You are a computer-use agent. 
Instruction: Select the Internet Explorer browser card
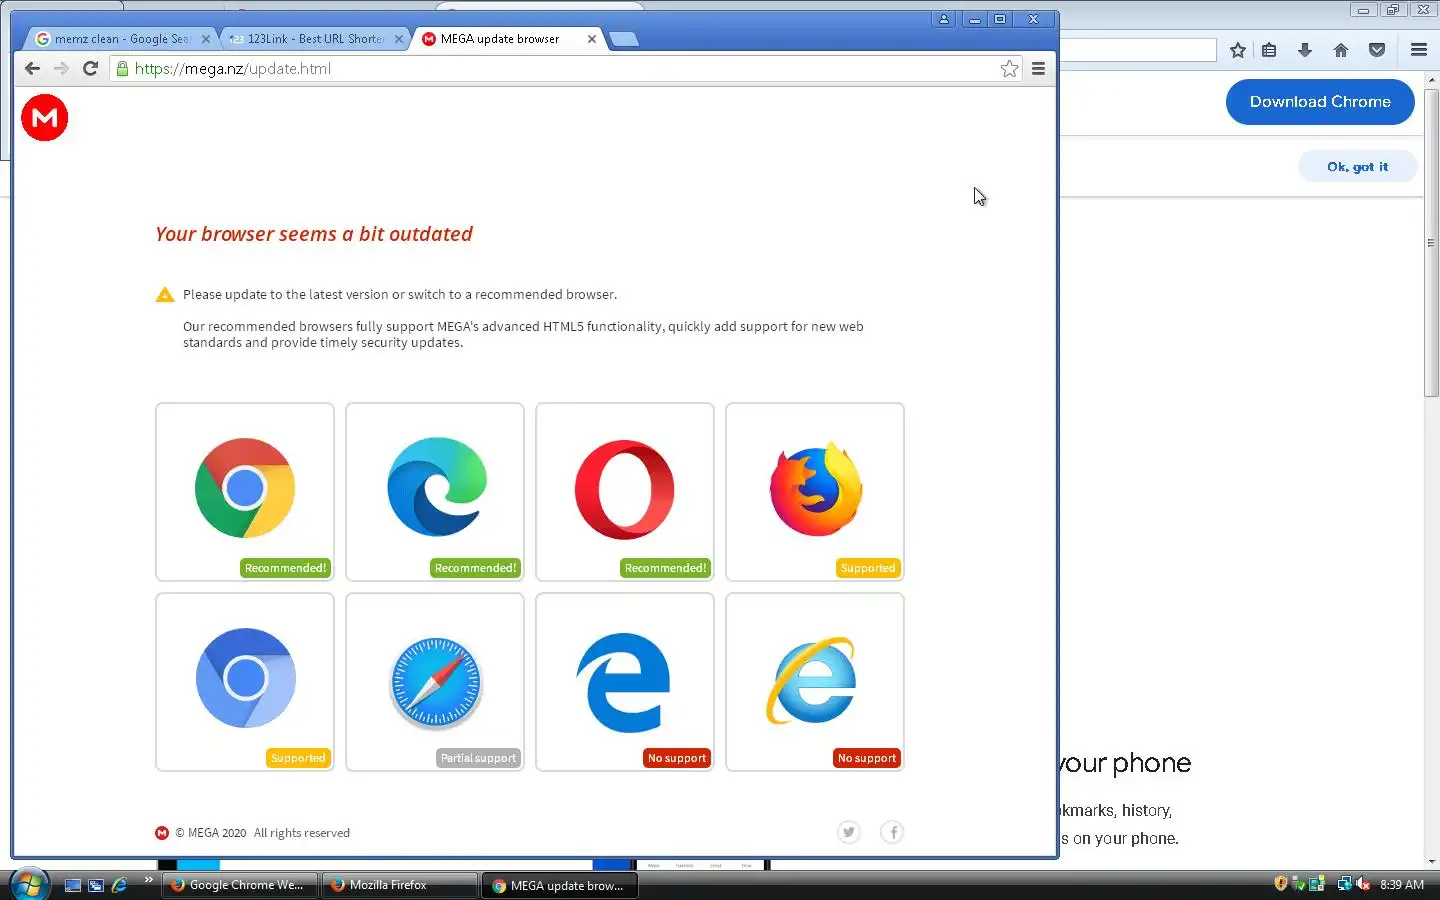point(815,682)
